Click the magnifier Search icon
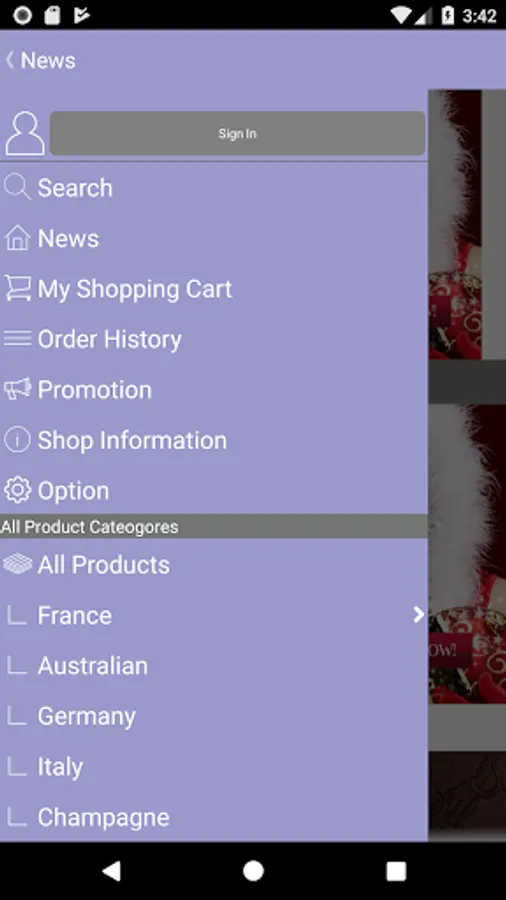 click(17, 188)
